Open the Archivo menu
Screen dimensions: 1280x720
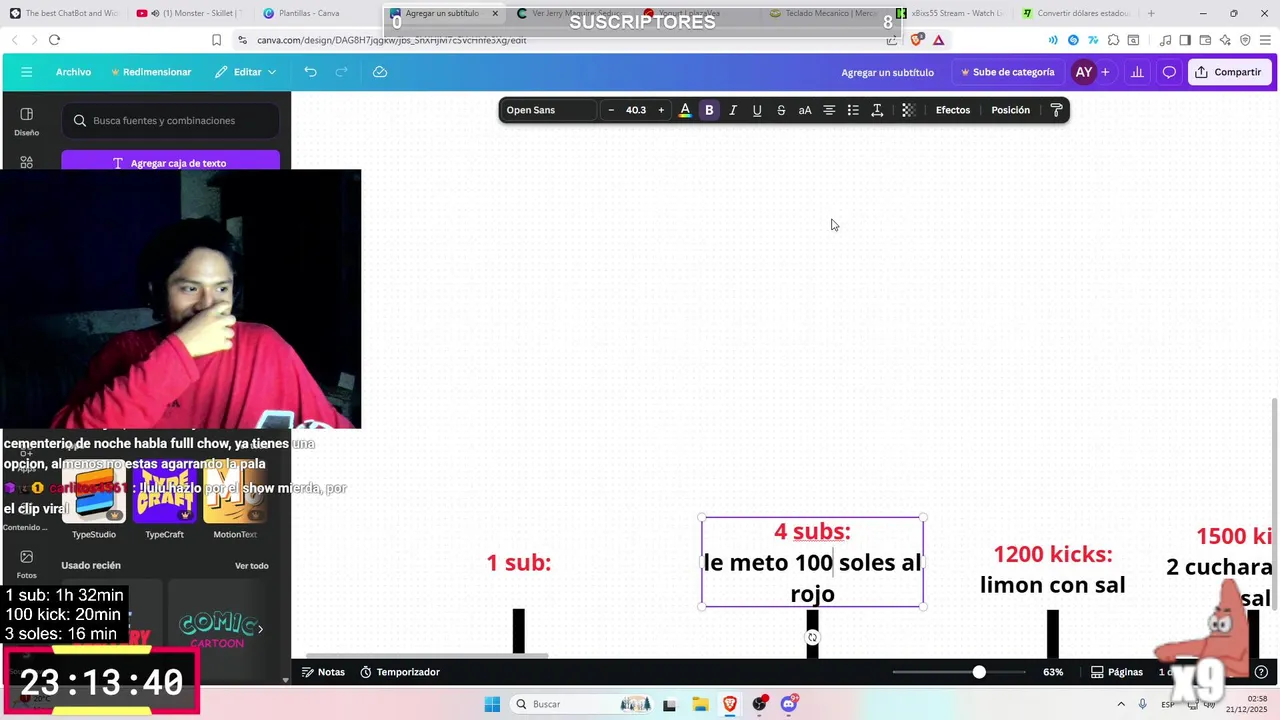pyautogui.click(x=73, y=72)
